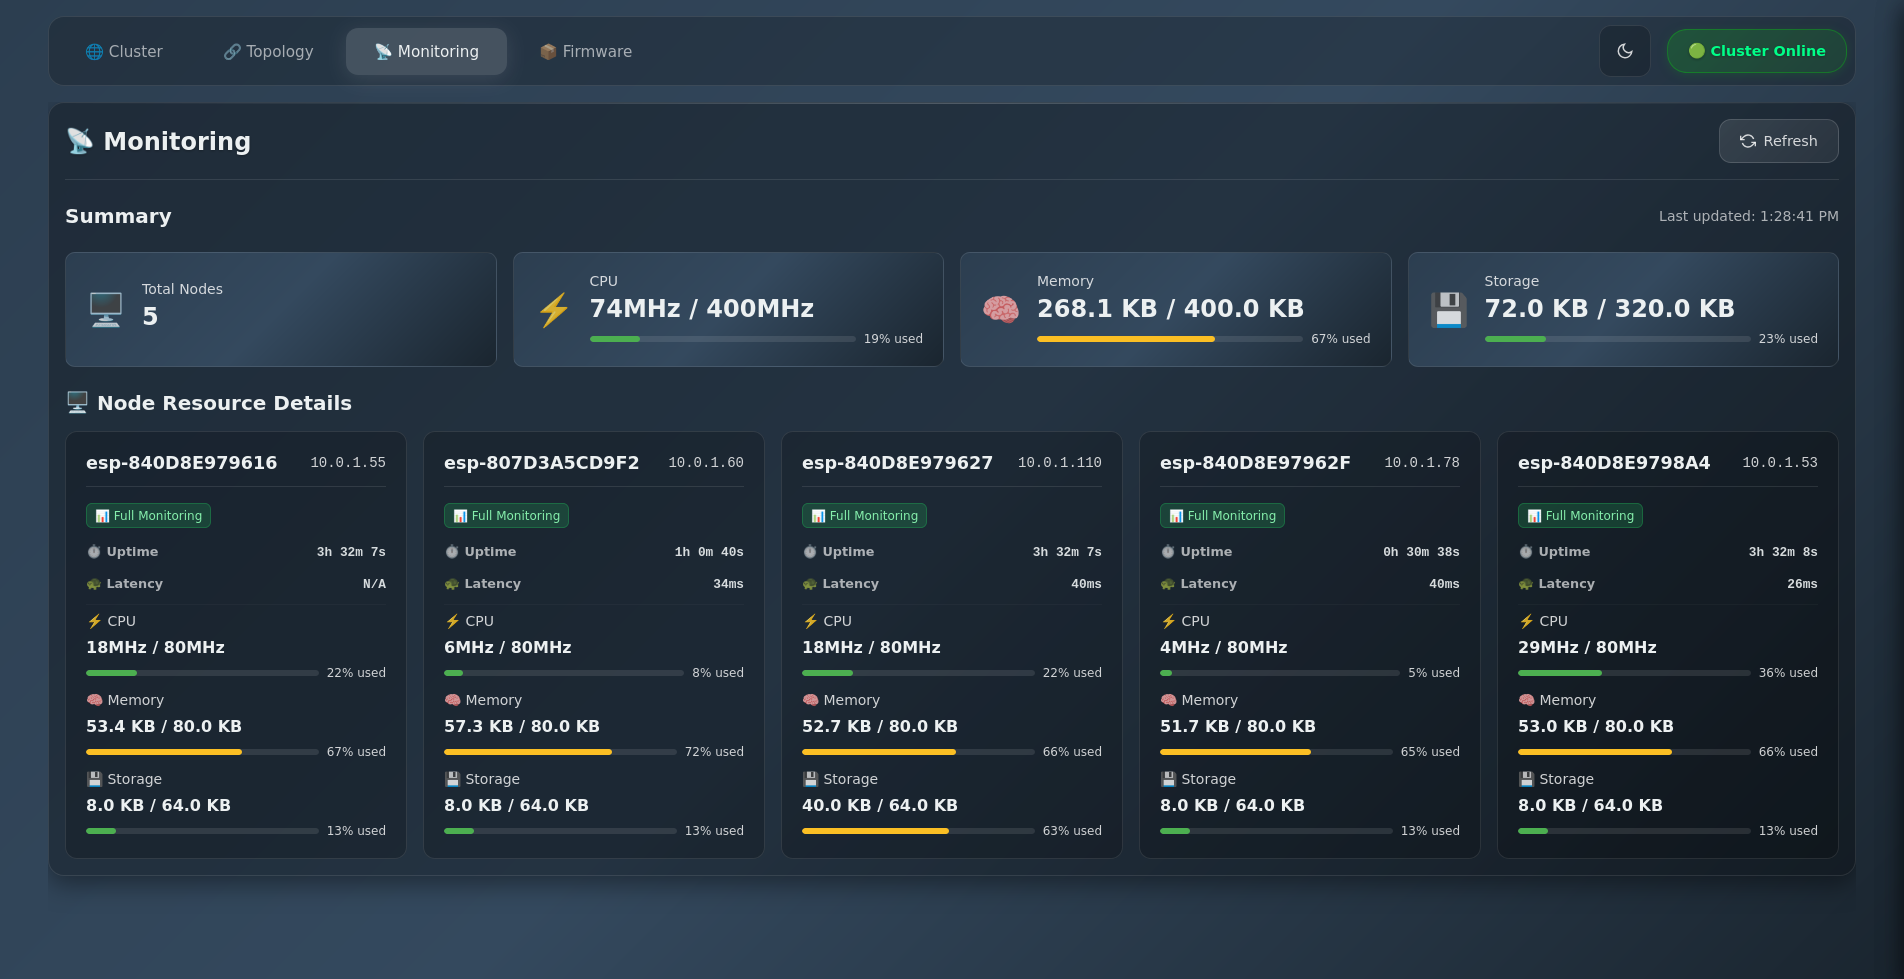
Task: Open the Firmware tab
Action: coord(585,51)
